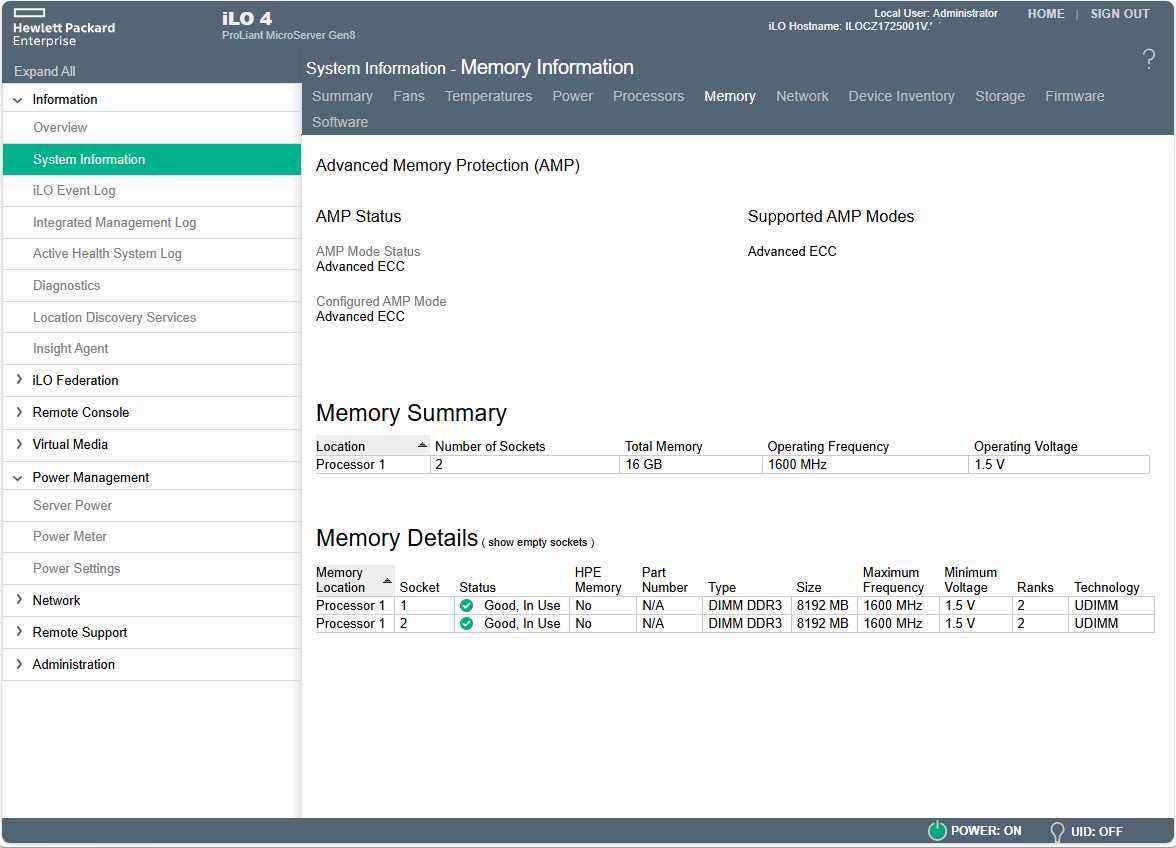Open the help question mark icon
The image size is (1176, 848).
pos(1148,58)
